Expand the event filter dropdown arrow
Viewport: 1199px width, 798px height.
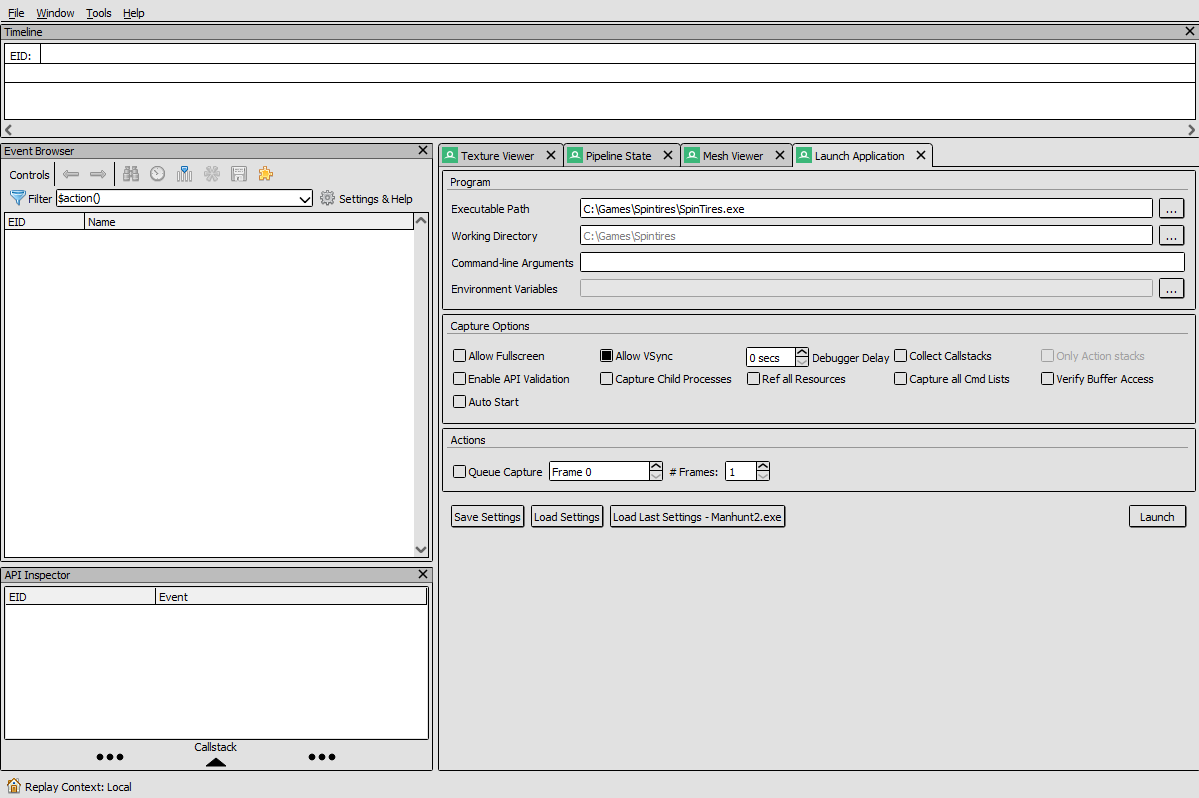[305, 199]
